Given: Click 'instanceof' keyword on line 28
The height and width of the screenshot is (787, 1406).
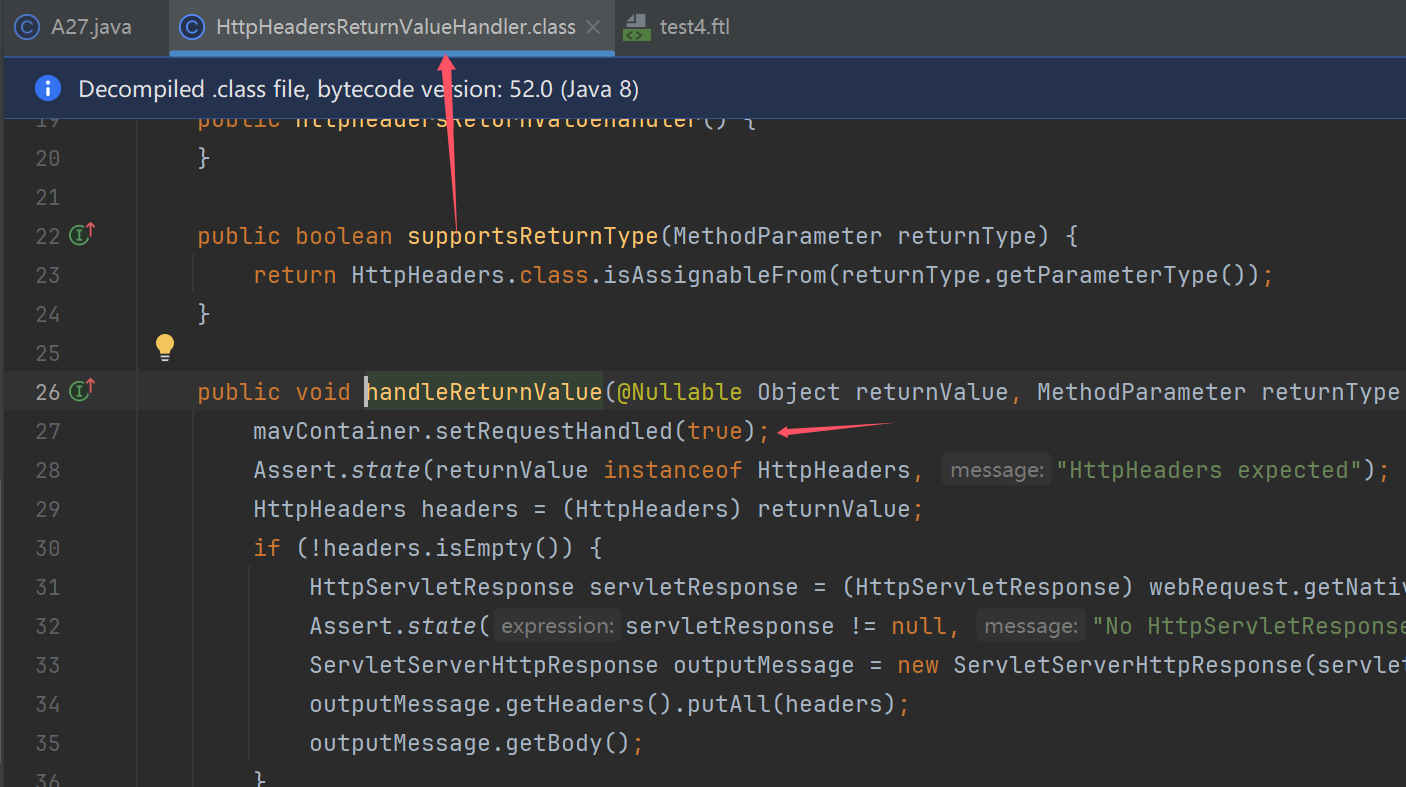Looking at the screenshot, I should click(673, 470).
